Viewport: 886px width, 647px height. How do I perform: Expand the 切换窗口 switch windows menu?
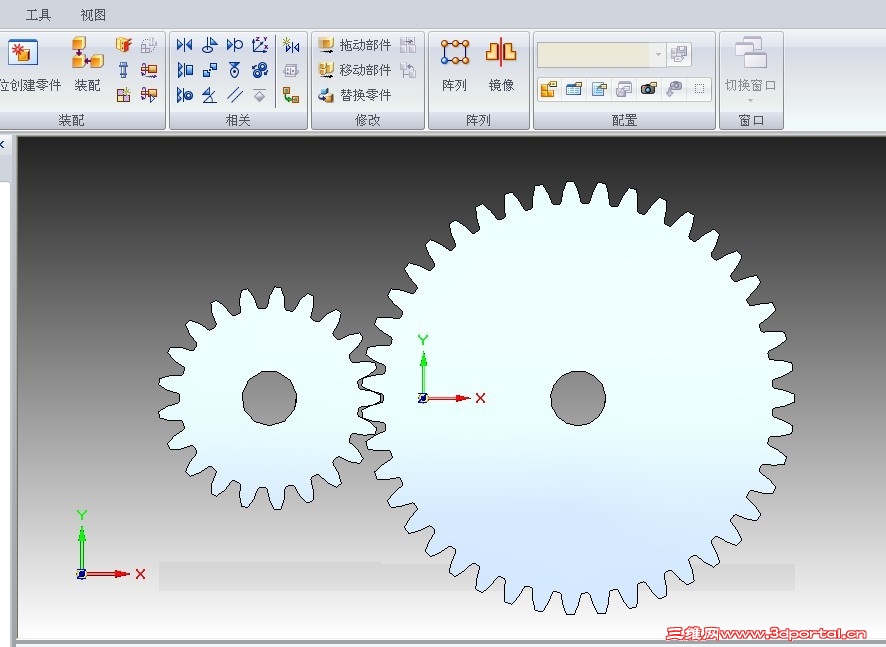coord(750,70)
